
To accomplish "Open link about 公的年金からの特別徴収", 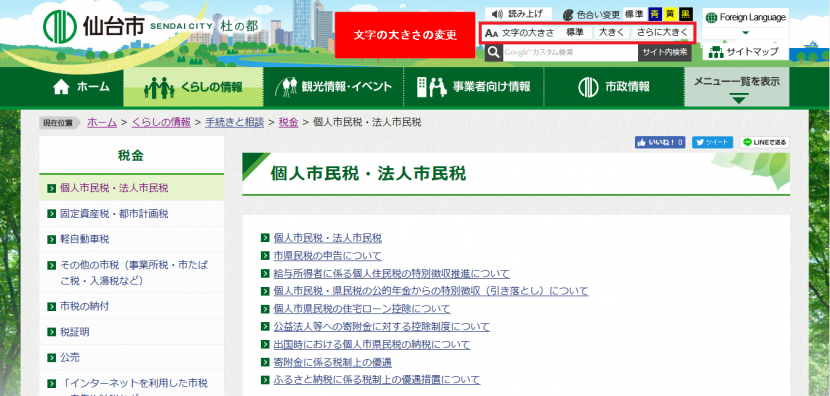I will point(431,291).
